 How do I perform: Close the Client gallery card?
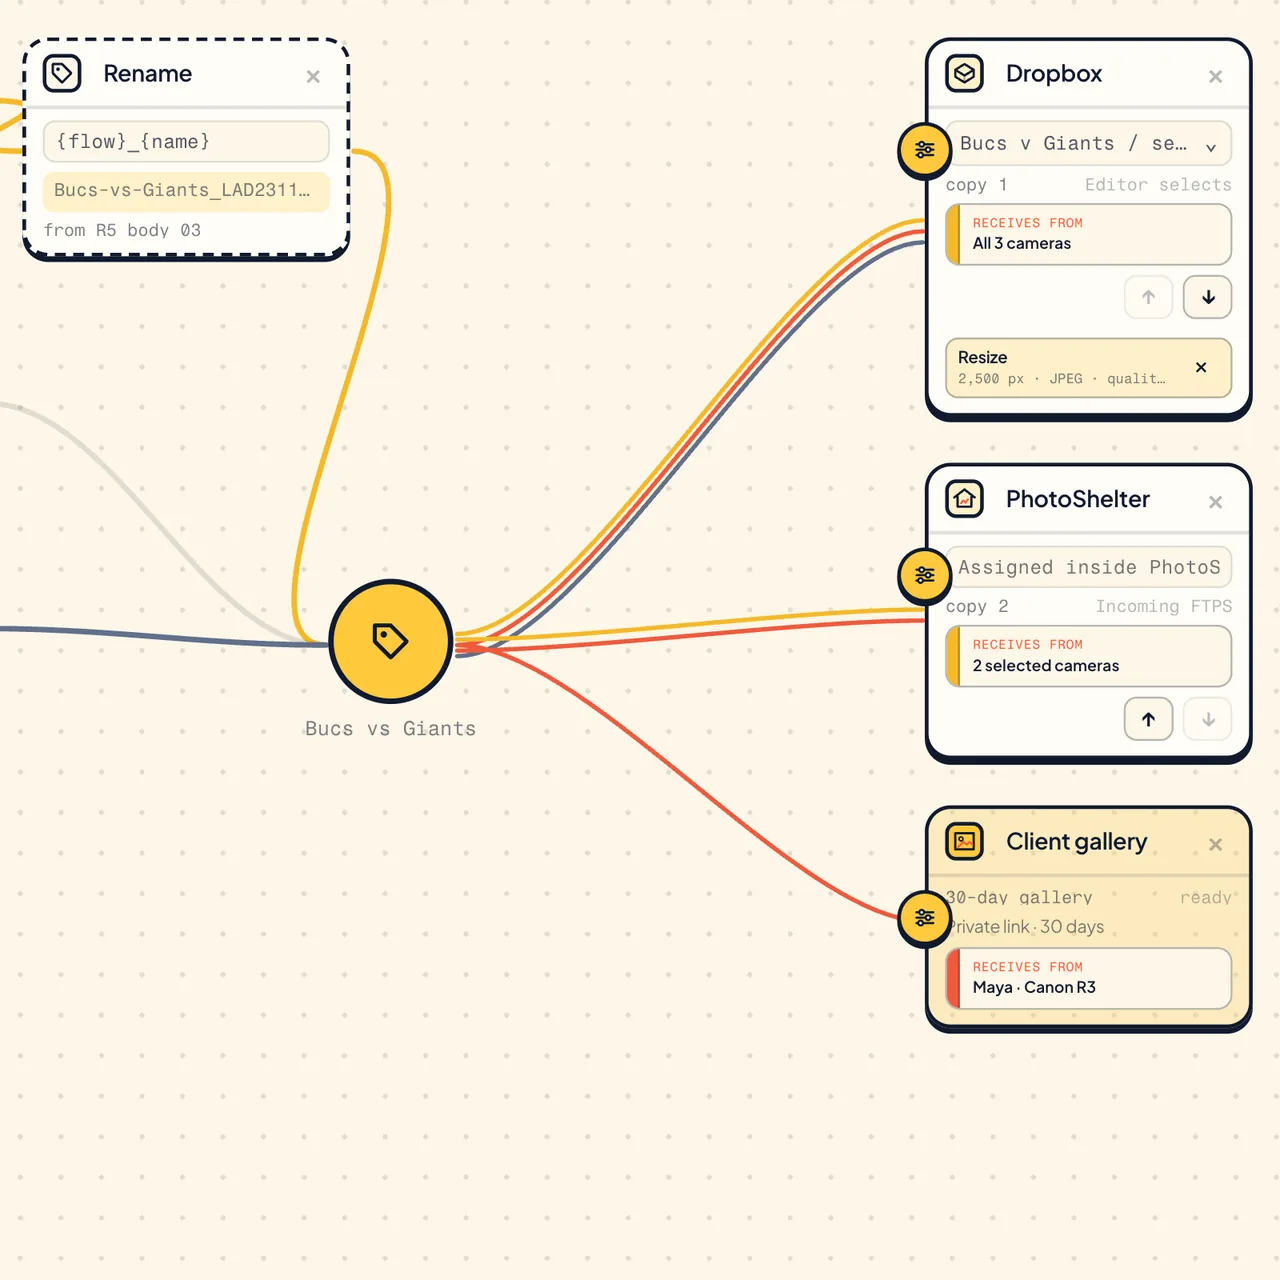(x=1215, y=845)
